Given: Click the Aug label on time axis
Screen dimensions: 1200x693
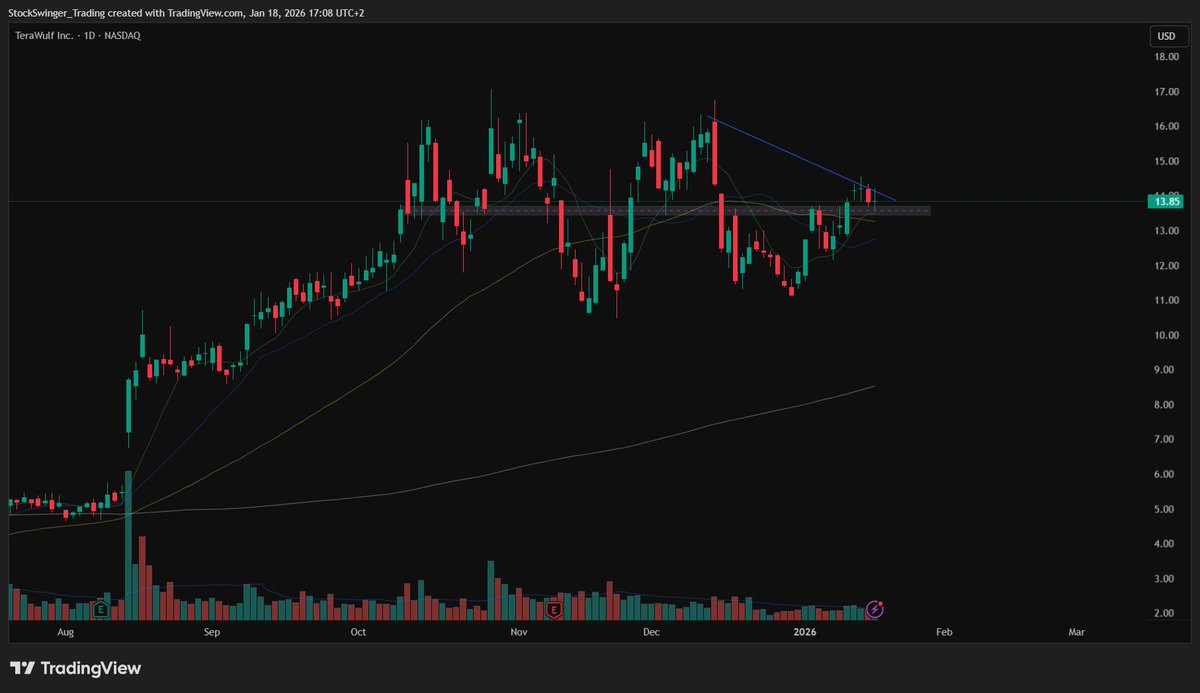Looking at the screenshot, I should (66, 632).
